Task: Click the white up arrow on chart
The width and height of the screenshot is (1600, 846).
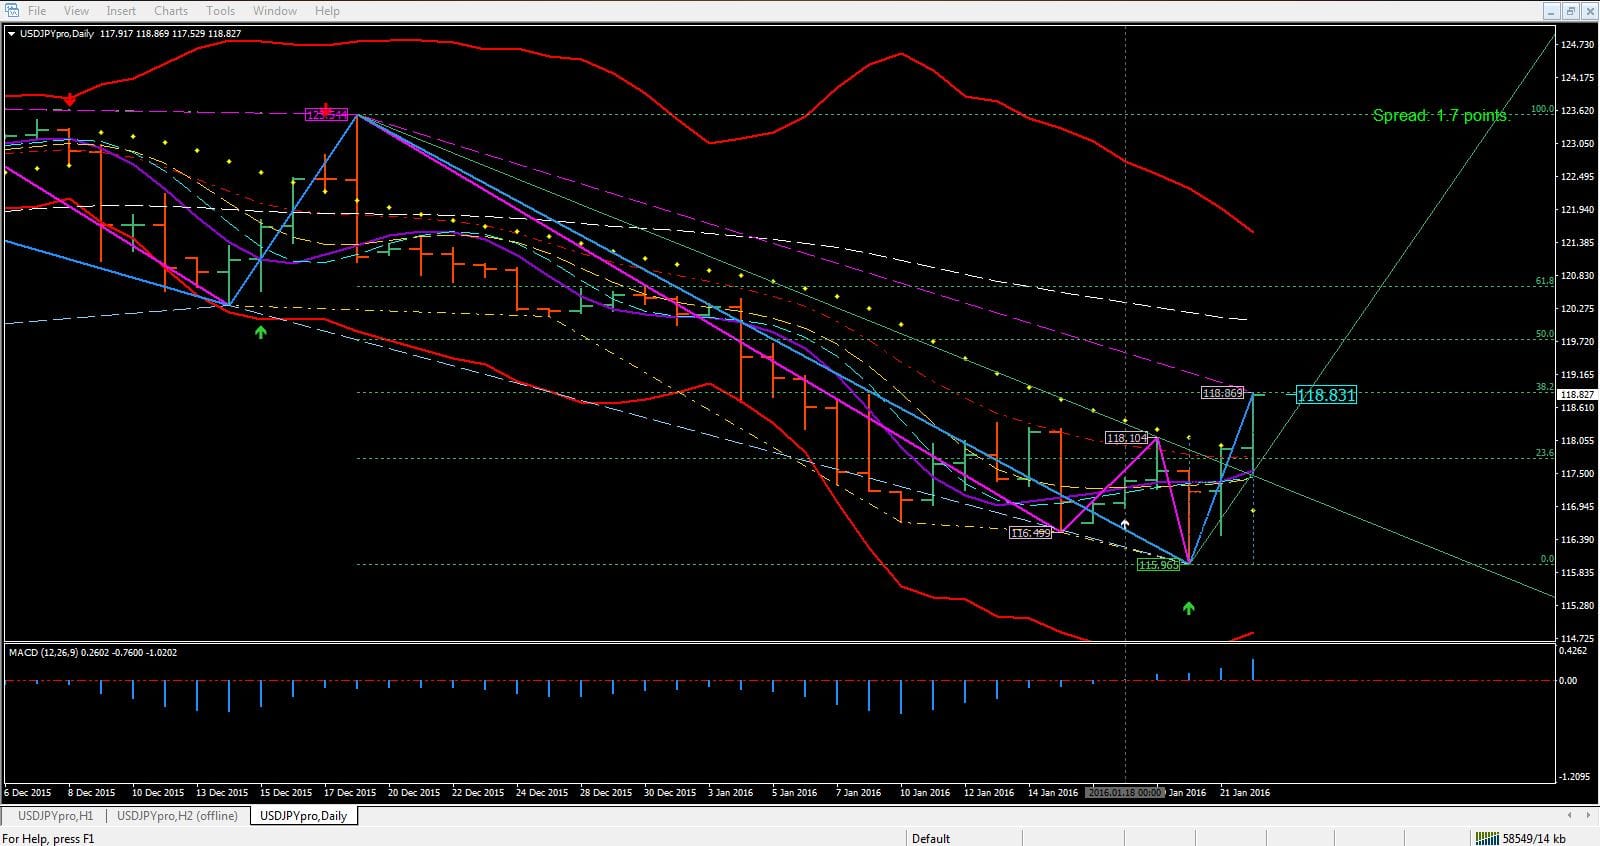Action: point(1125,524)
